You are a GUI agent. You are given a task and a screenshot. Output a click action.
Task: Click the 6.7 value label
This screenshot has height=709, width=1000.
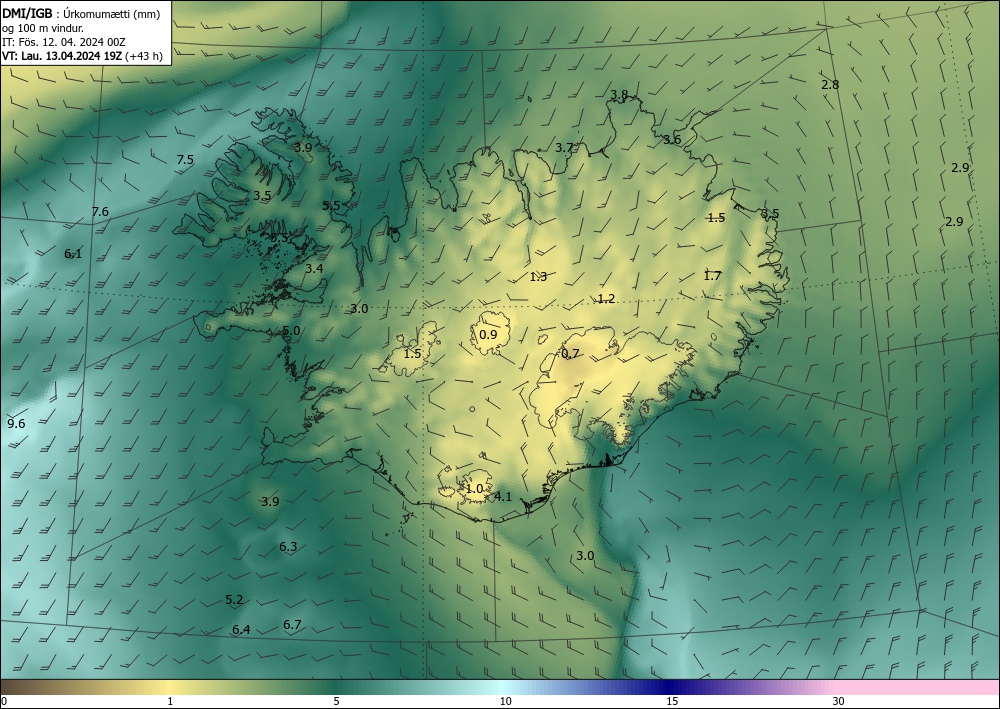(x=292, y=624)
